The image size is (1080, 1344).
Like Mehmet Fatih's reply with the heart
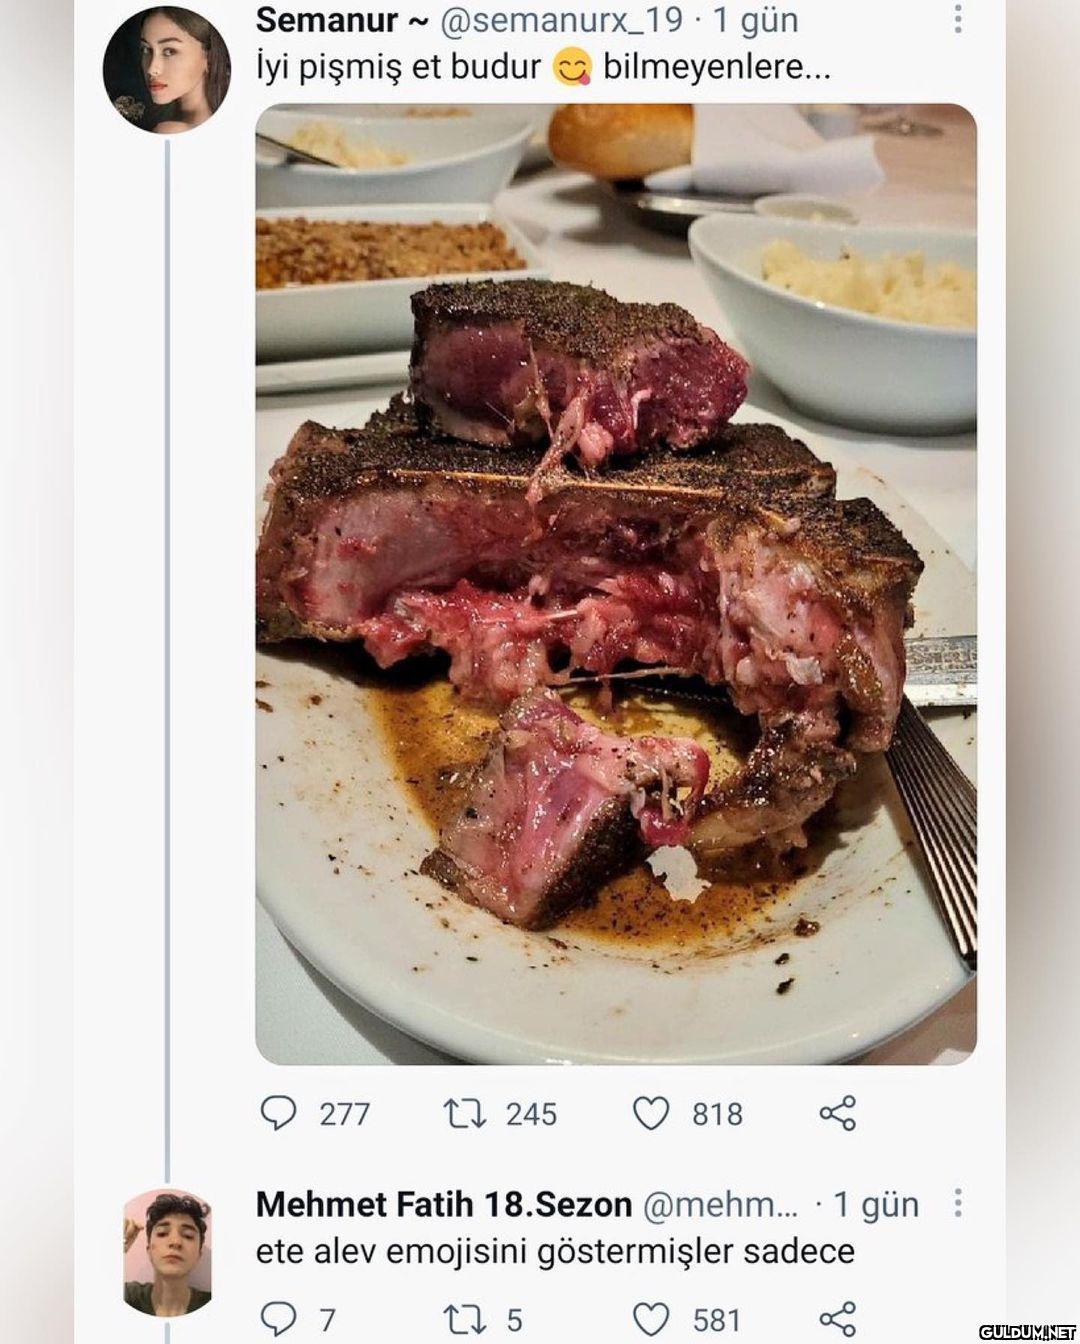[651, 1319]
